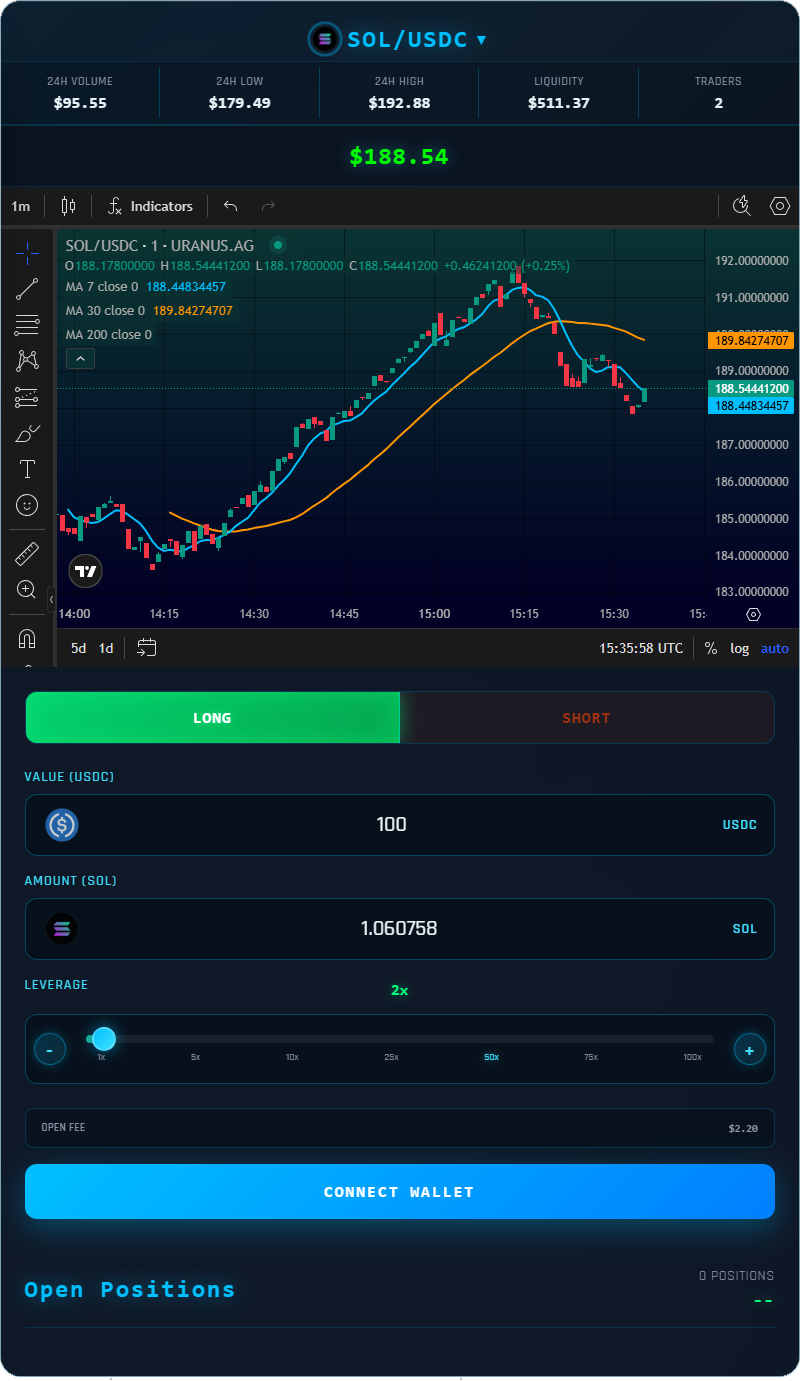Open the go to date calendar

click(x=147, y=647)
